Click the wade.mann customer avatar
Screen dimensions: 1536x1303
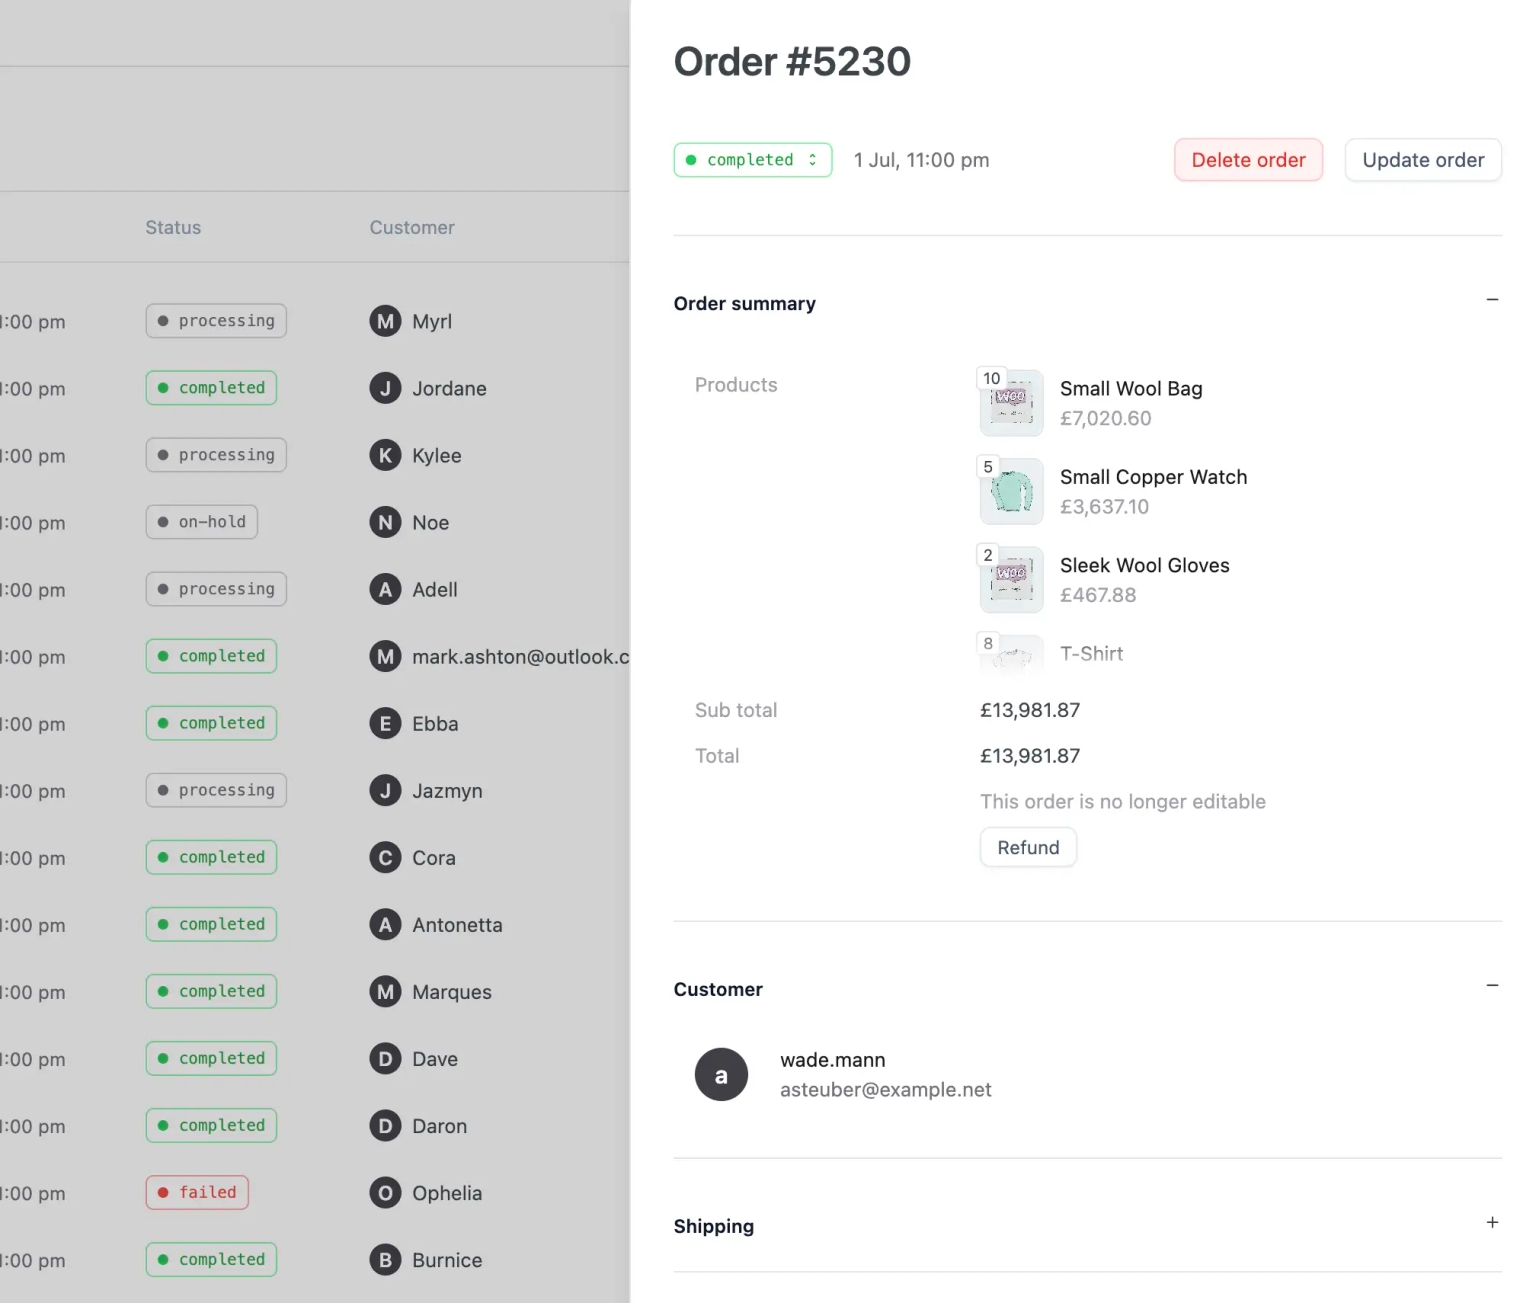[x=721, y=1075]
